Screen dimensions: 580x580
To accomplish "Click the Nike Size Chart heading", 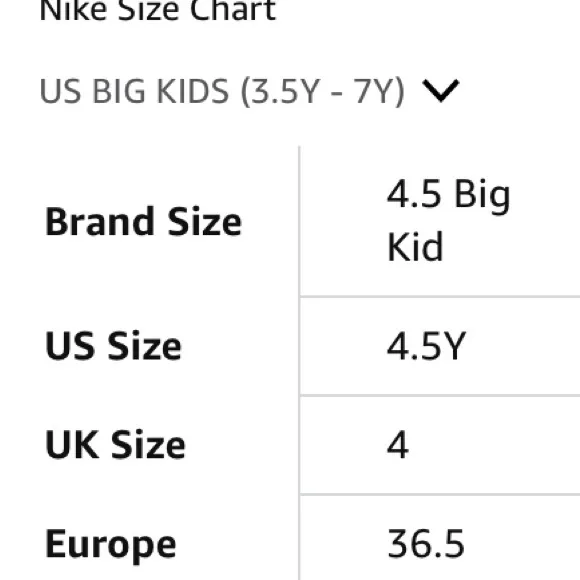I will [158, 10].
